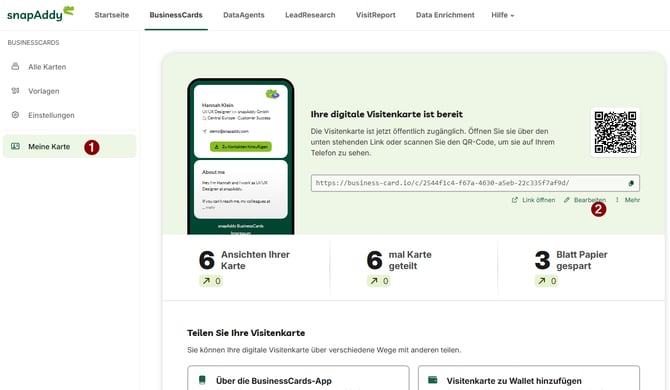Click the green add-to-contacts button in preview
The width and height of the screenshot is (670, 390).
pos(241,147)
